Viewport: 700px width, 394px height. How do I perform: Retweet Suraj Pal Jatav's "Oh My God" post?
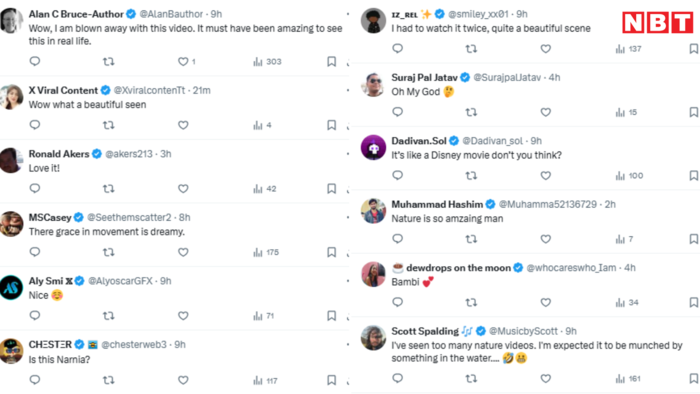(x=471, y=112)
